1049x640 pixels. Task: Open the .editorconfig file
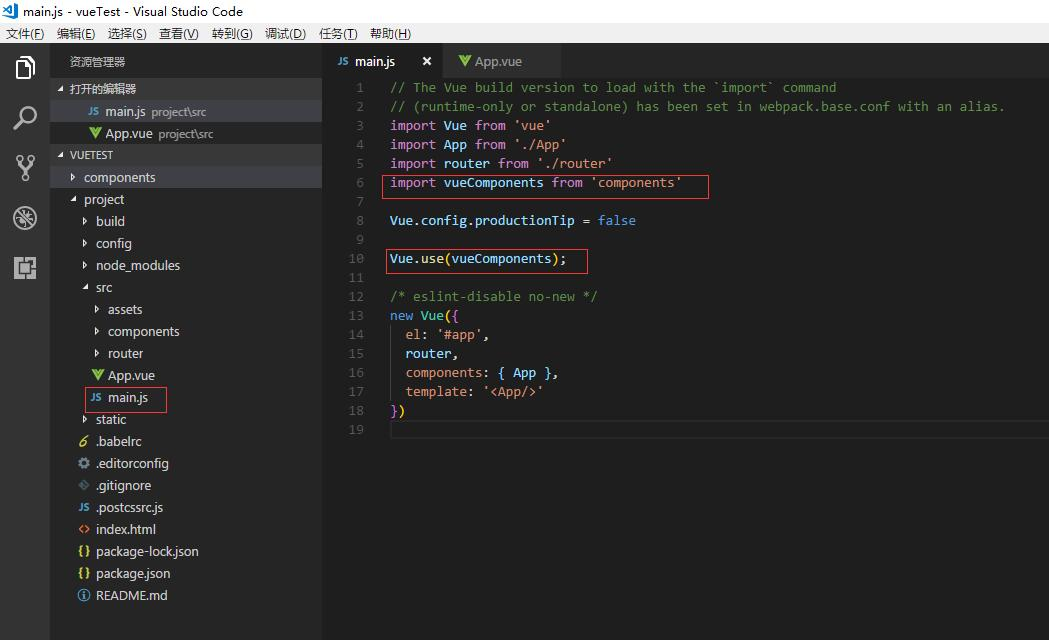186,463
